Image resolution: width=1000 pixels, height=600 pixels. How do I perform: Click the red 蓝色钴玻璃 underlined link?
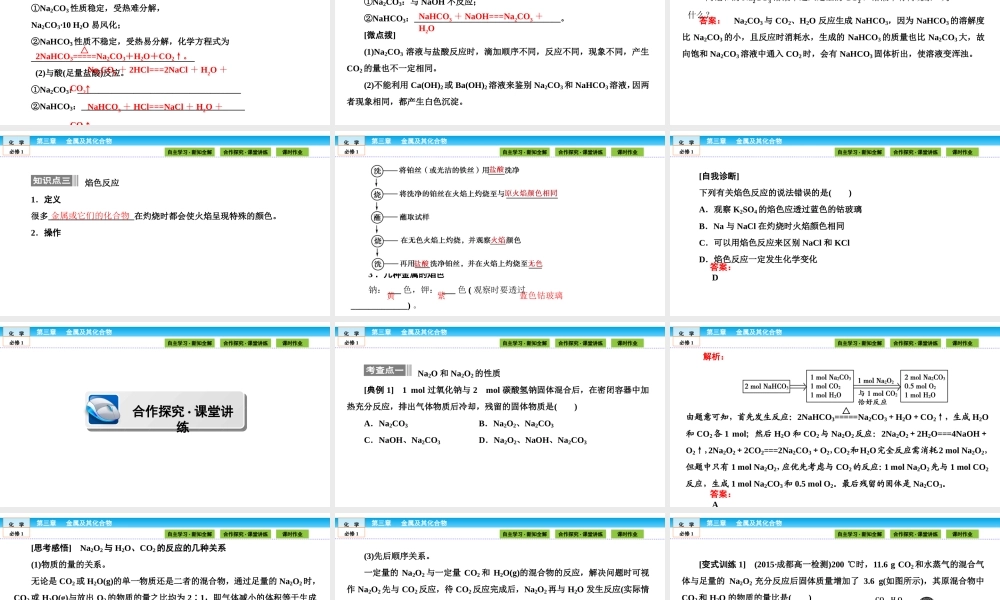point(541,296)
